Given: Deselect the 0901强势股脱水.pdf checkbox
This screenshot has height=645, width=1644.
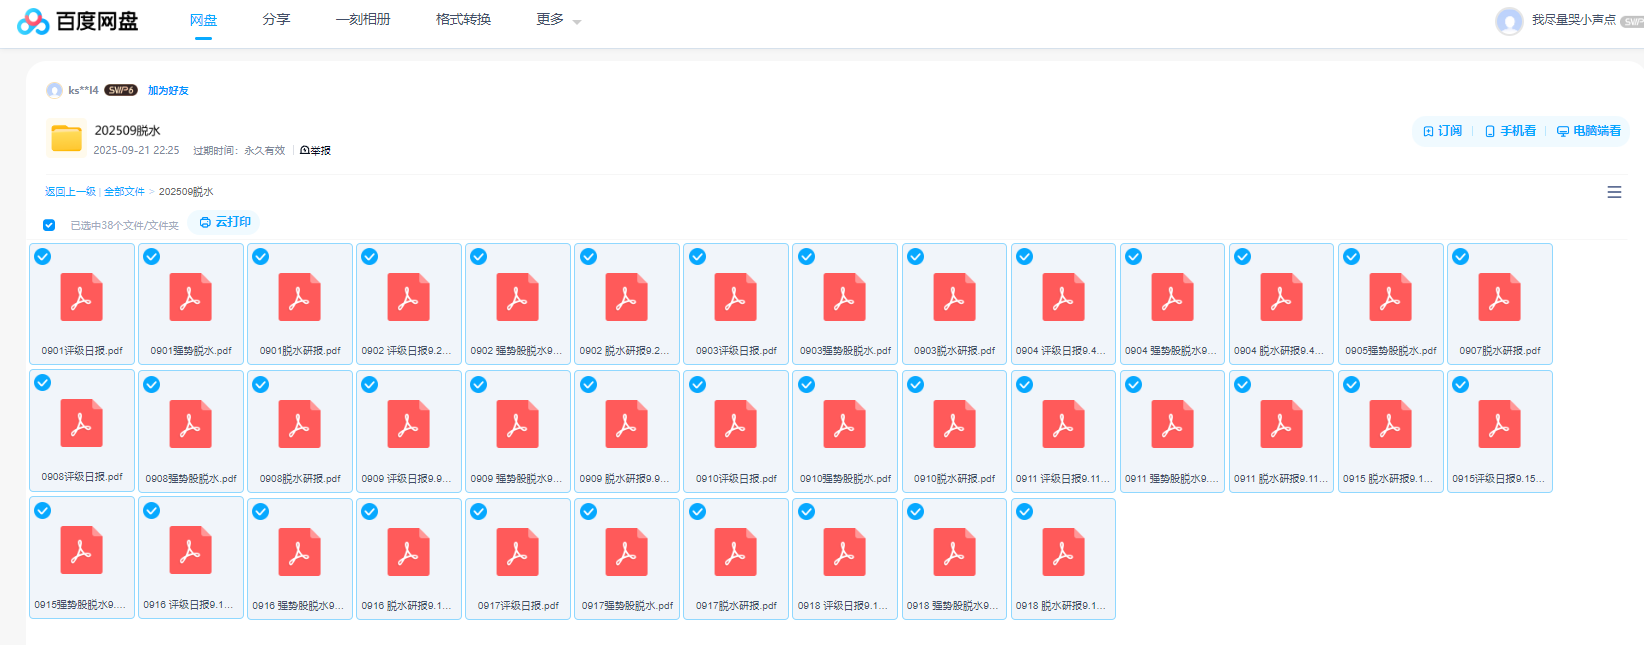Looking at the screenshot, I should (x=152, y=257).
